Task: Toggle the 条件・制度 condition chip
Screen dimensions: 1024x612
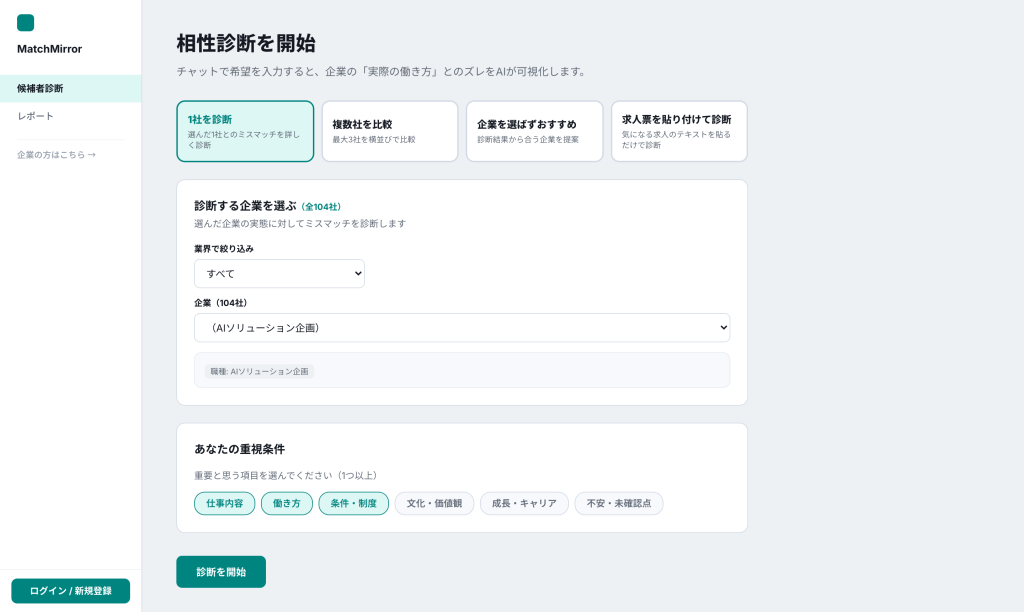Action: pos(353,504)
